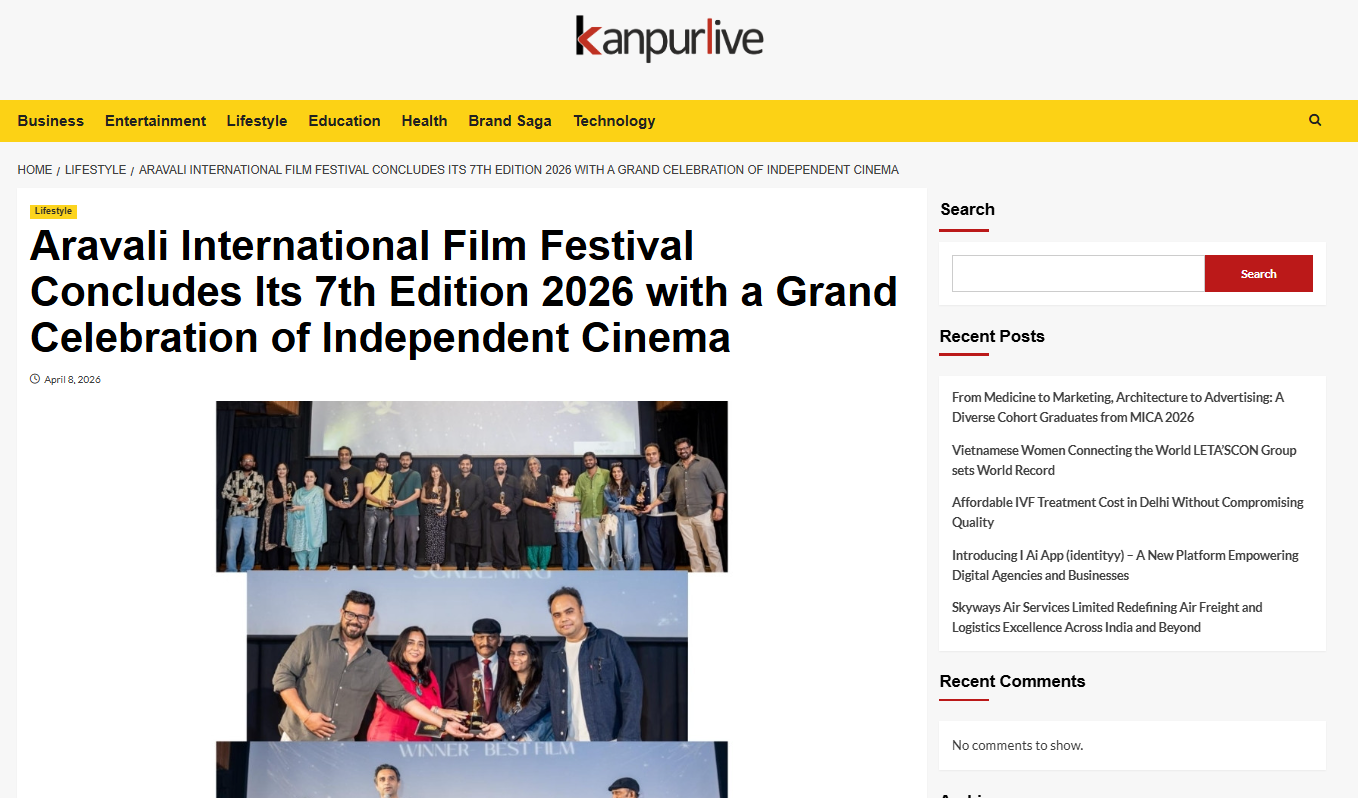
Task: Click the clock icon beside the post date
Action: pyautogui.click(x=35, y=379)
